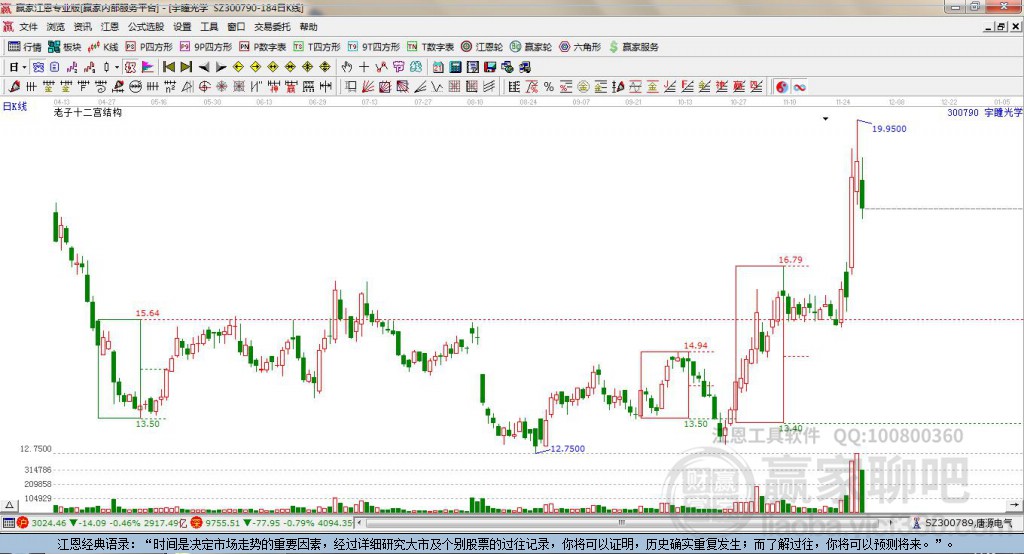Open 9T四方形 tool
This screenshot has height=554, width=1024.
pyautogui.click(x=374, y=47)
